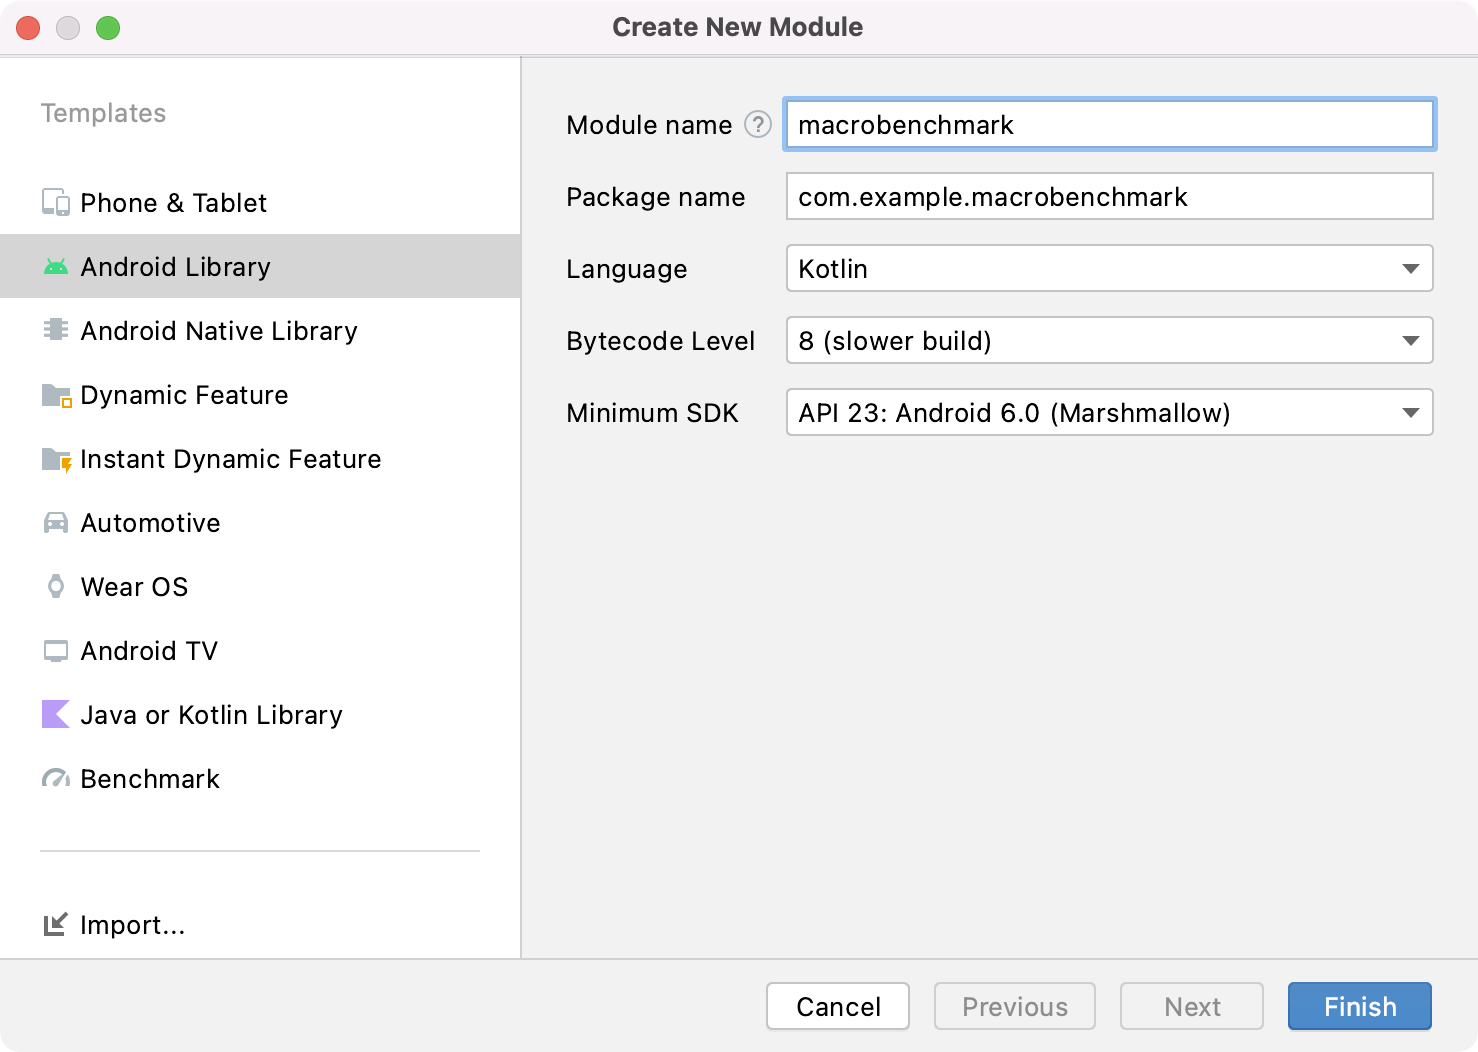The width and height of the screenshot is (1478, 1052).
Task: Select the Android TV screen icon
Action: tap(56, 651)
